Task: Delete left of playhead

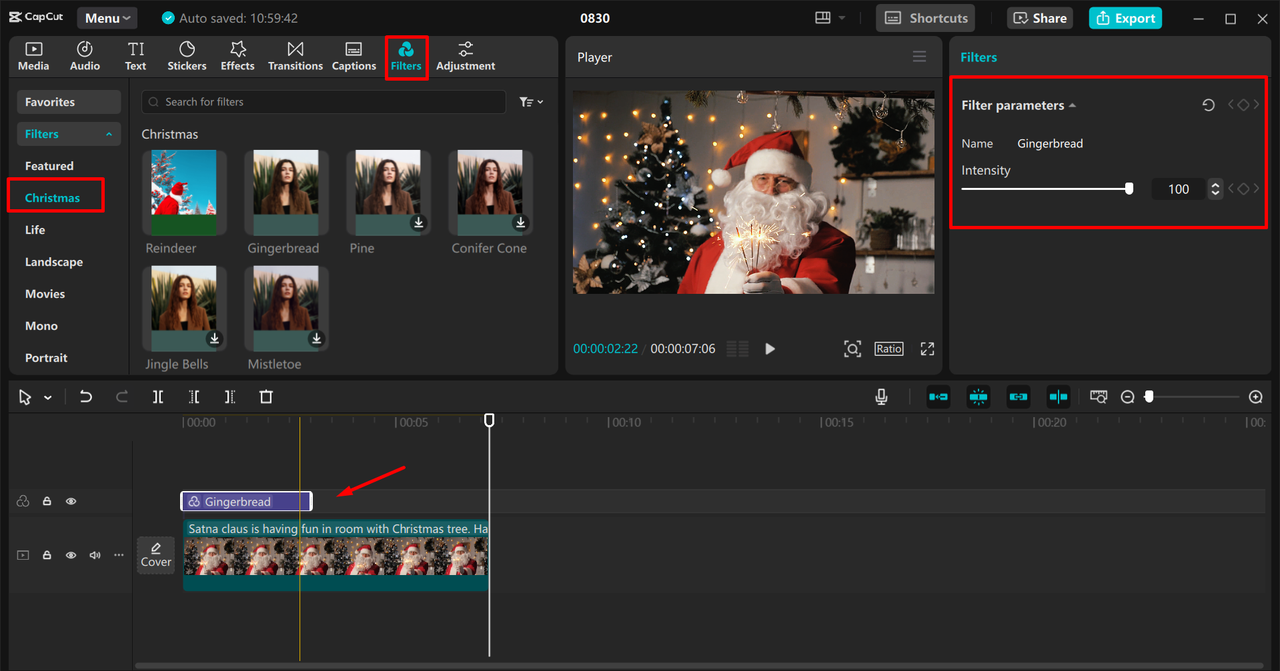Action: tap(194, 397)
